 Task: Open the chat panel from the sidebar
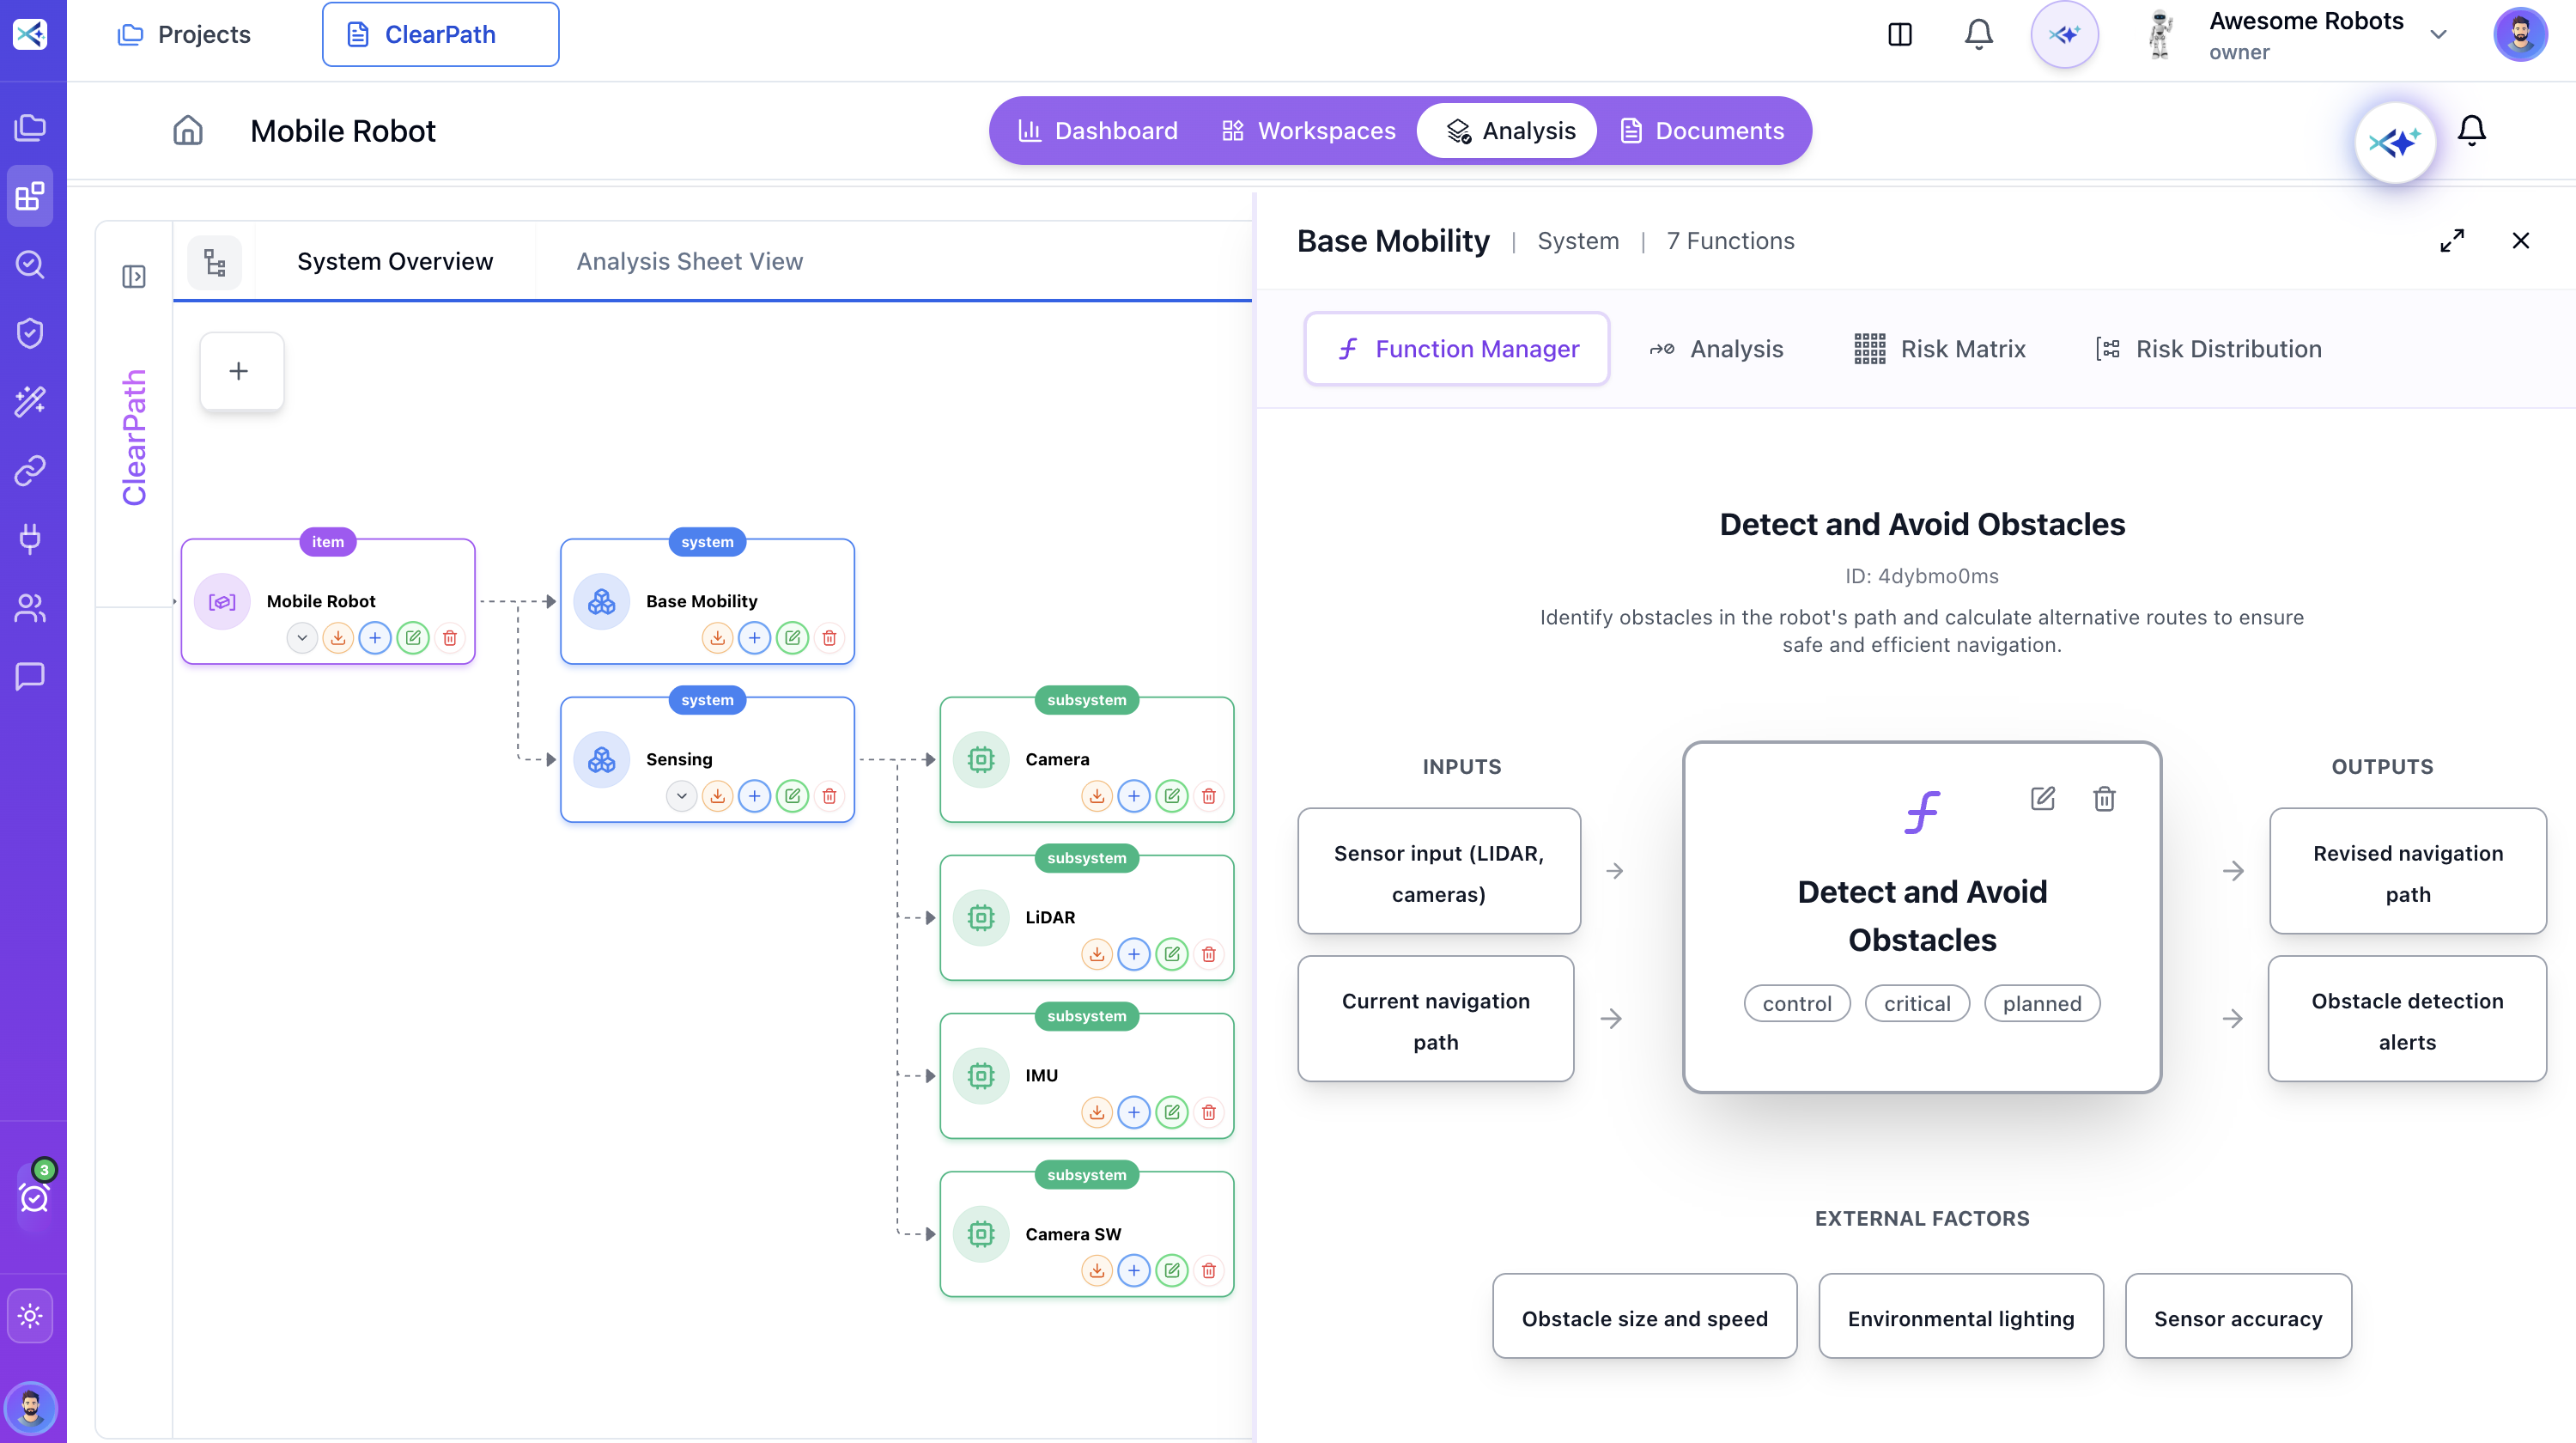pos(30,676)
